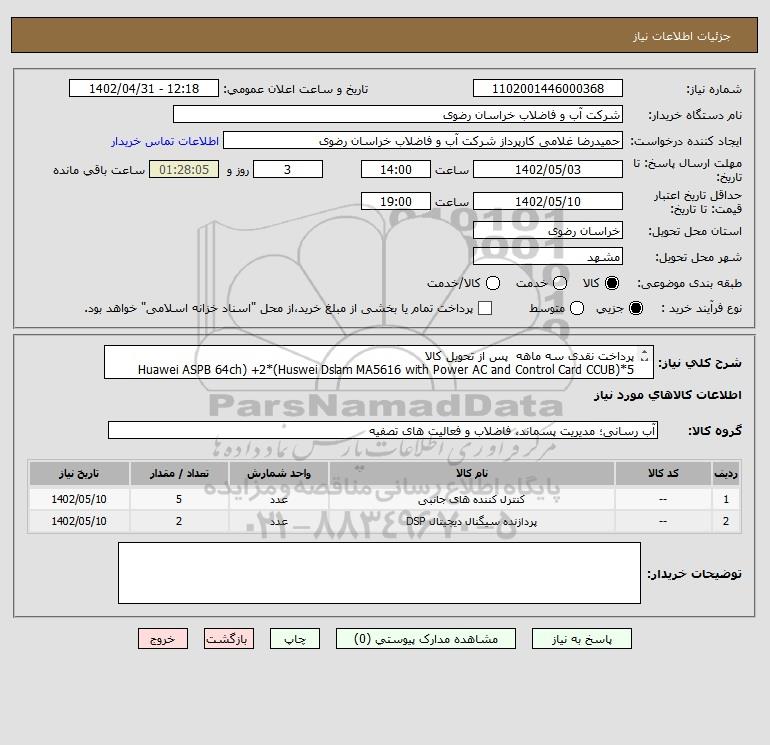Click the گروه کالا field
The width and height of the screenshot is (770, 745).
(383, 430)
